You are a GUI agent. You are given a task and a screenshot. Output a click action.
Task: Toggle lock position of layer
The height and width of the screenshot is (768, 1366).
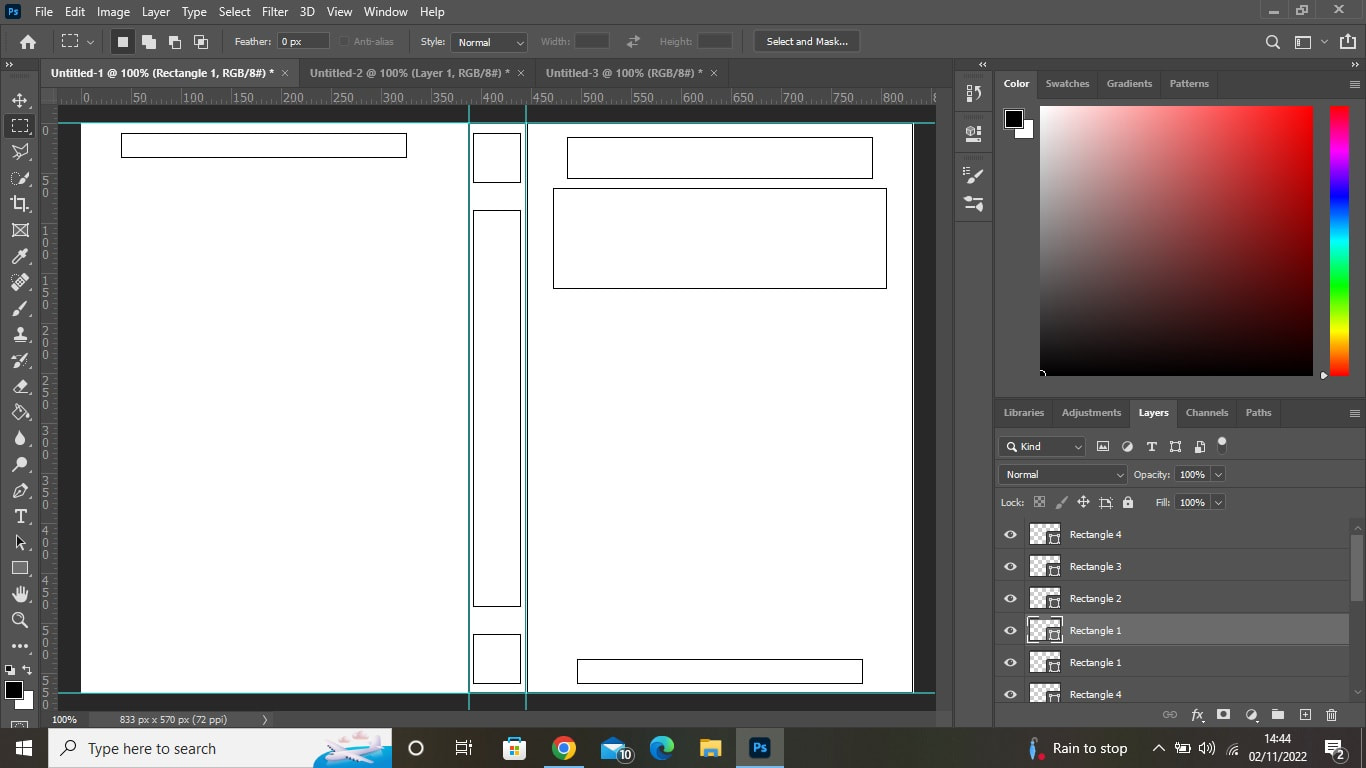coord(1083,502)
